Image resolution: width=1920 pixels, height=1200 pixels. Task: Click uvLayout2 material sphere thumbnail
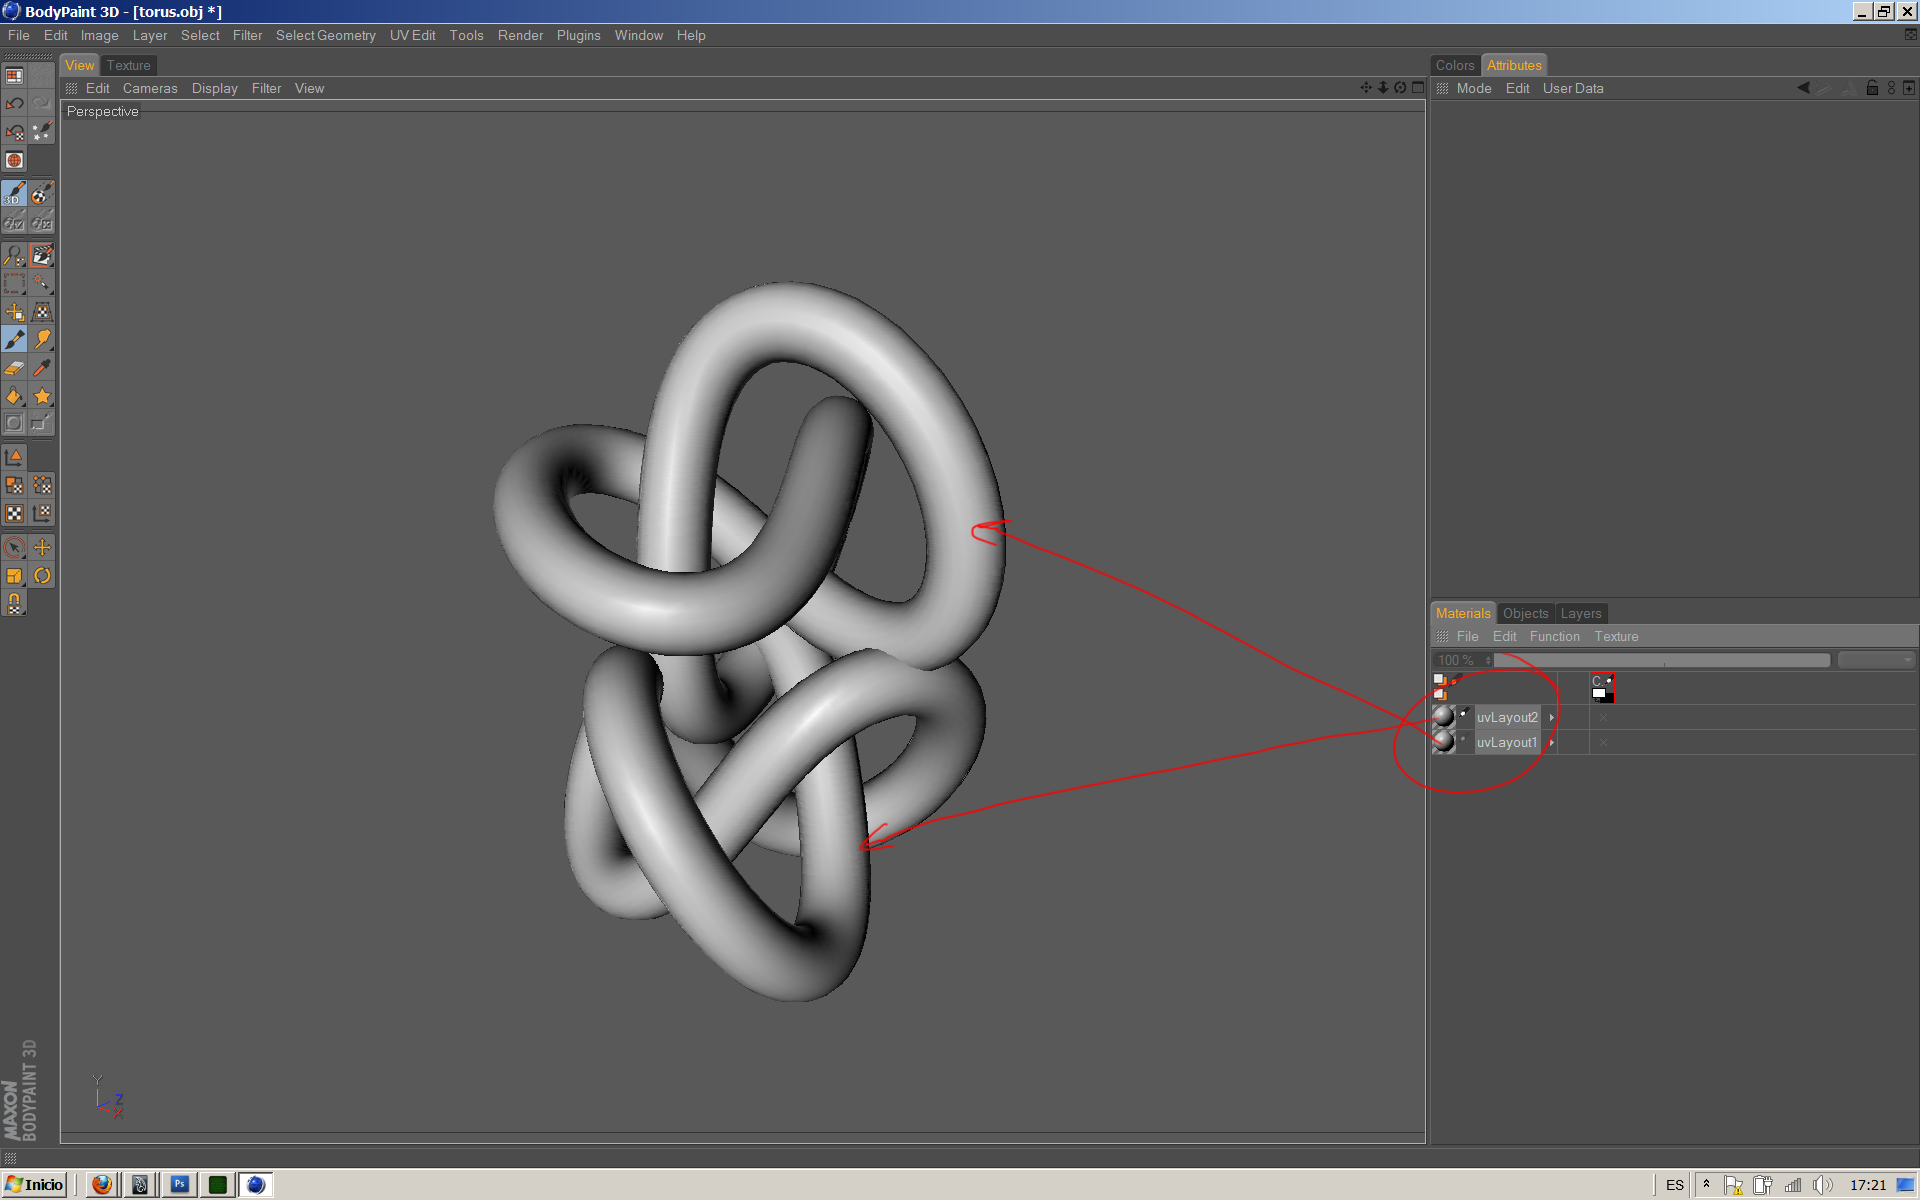click(x=1444, y=717)
